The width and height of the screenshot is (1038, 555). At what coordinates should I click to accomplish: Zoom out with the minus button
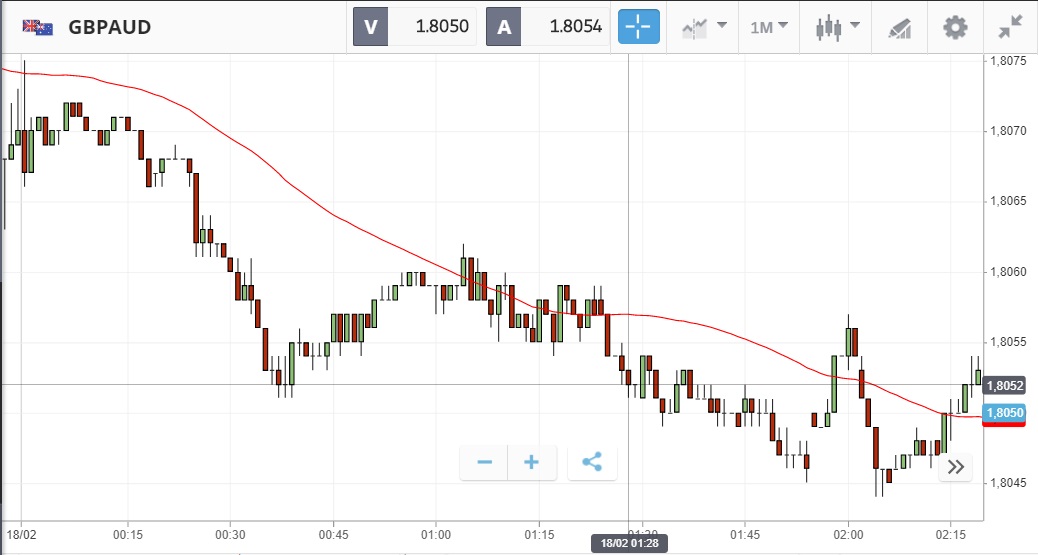485,462
